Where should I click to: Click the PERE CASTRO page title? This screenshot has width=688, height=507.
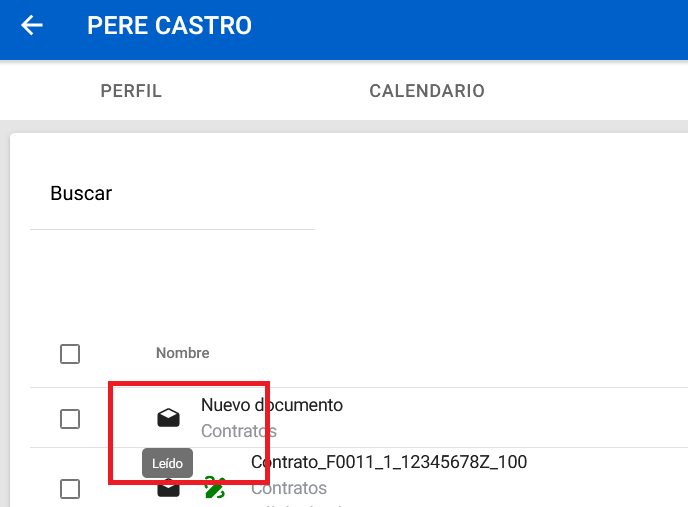(x=169, y=25)
